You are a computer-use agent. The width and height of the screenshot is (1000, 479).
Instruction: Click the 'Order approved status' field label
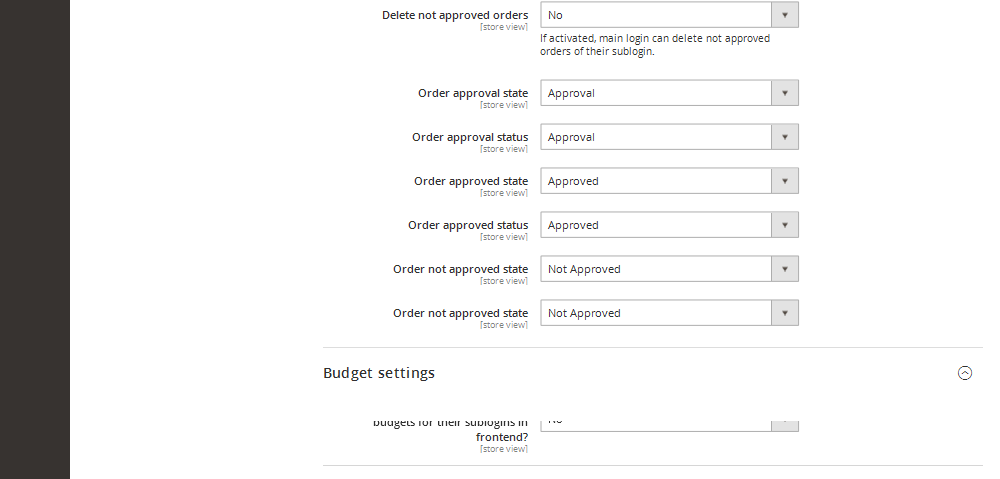pos(468,225)
